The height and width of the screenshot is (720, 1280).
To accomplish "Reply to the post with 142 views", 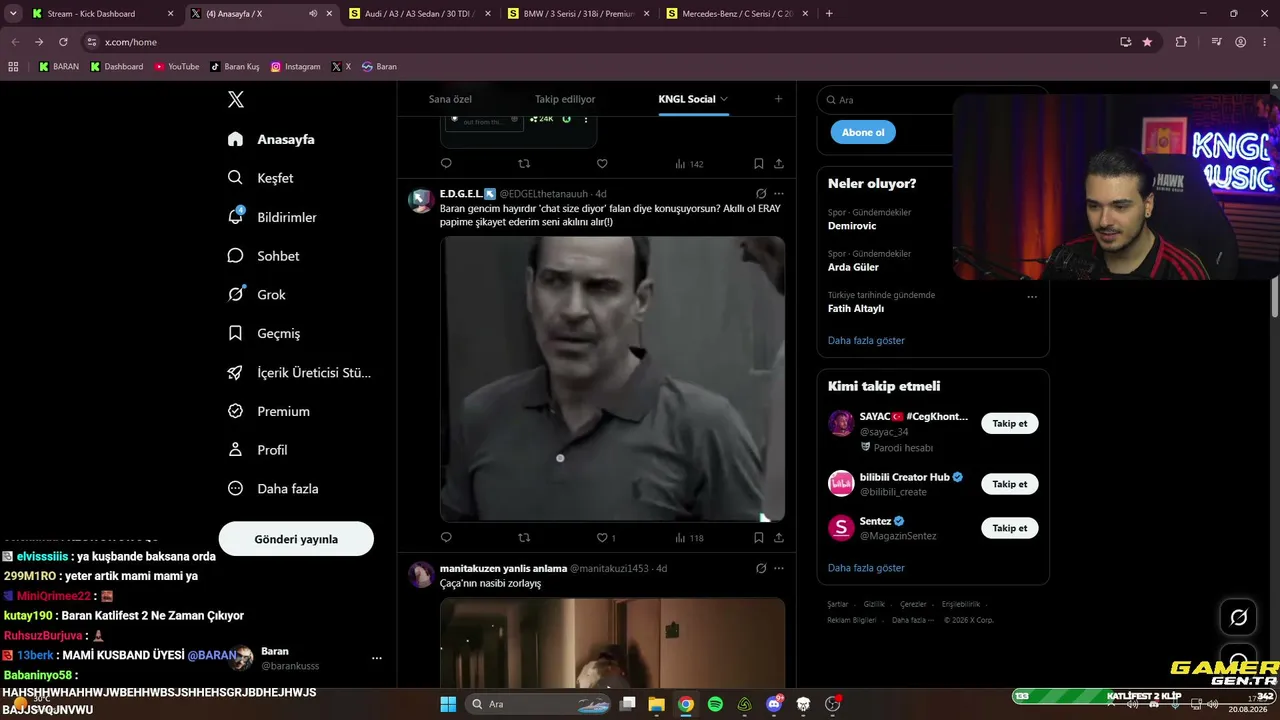I will click(446, 164).
